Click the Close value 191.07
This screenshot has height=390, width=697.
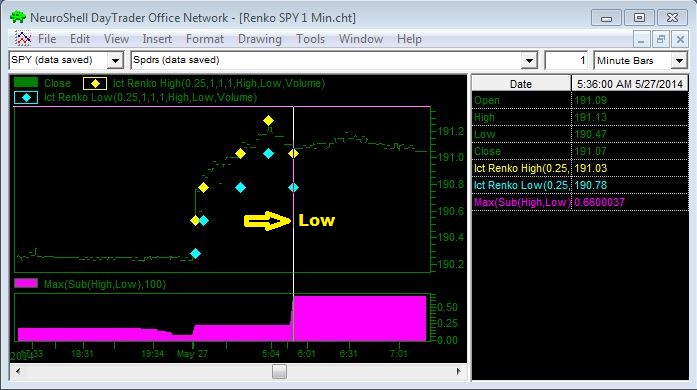590,151
